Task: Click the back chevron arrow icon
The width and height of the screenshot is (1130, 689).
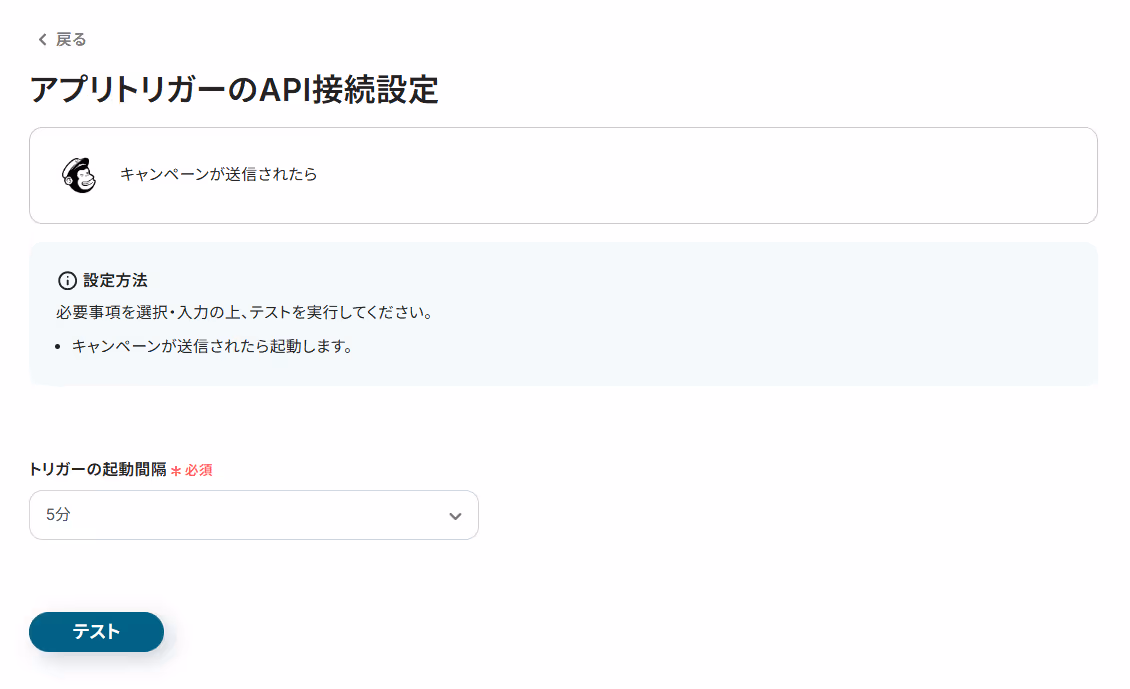Action: (43, 40)
